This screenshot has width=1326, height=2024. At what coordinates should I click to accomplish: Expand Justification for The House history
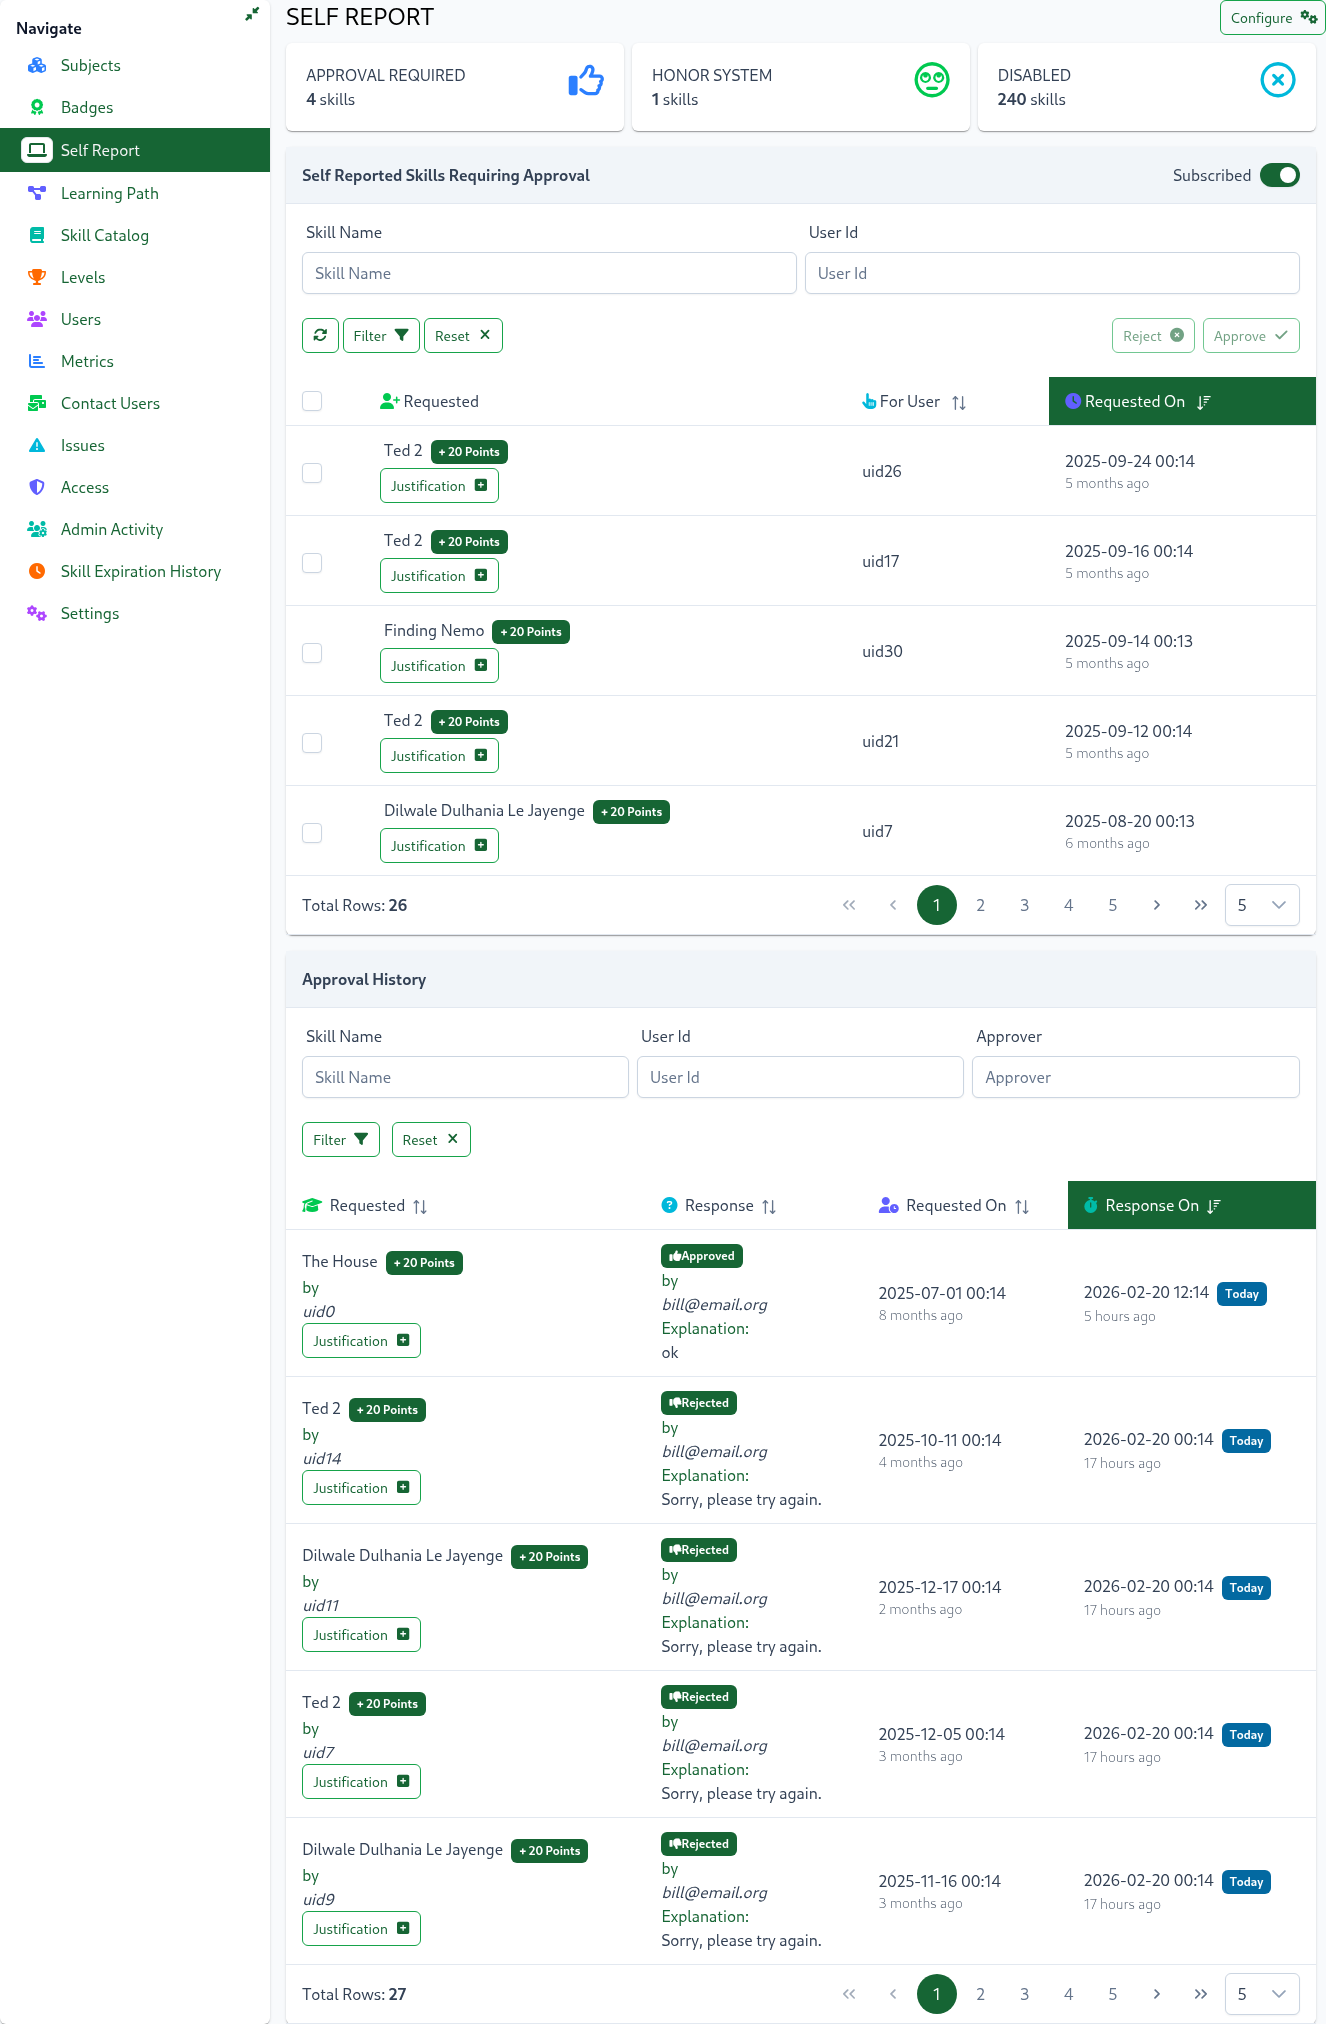(361, 1341)
